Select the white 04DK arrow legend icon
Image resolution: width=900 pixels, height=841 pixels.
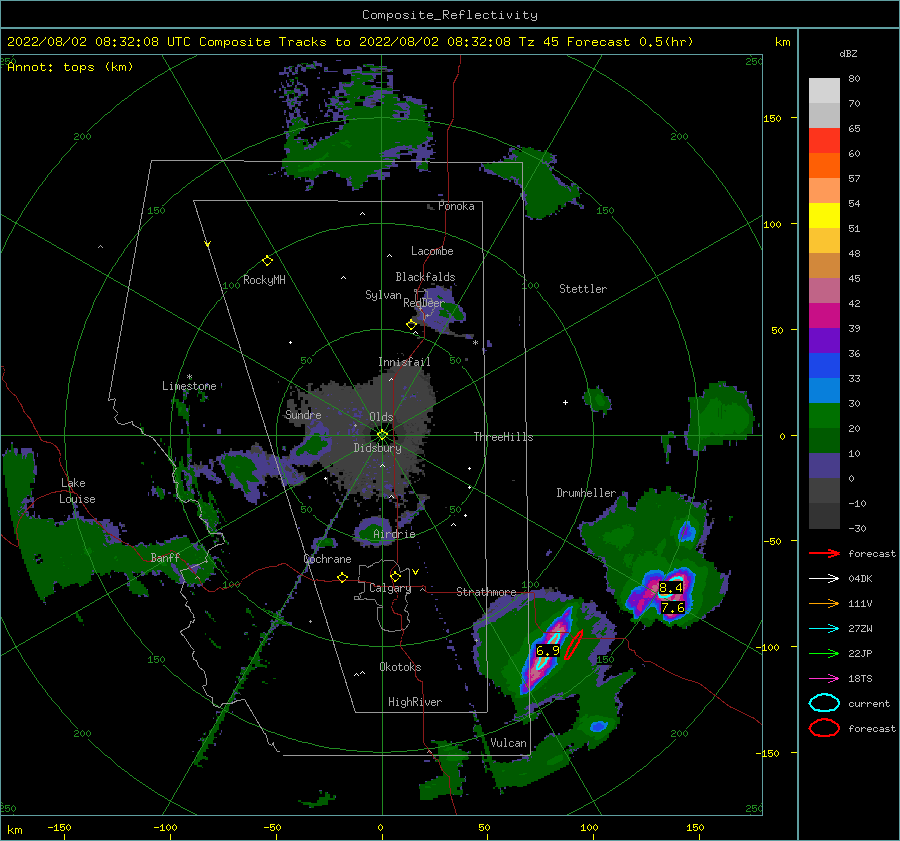(824, 579)
